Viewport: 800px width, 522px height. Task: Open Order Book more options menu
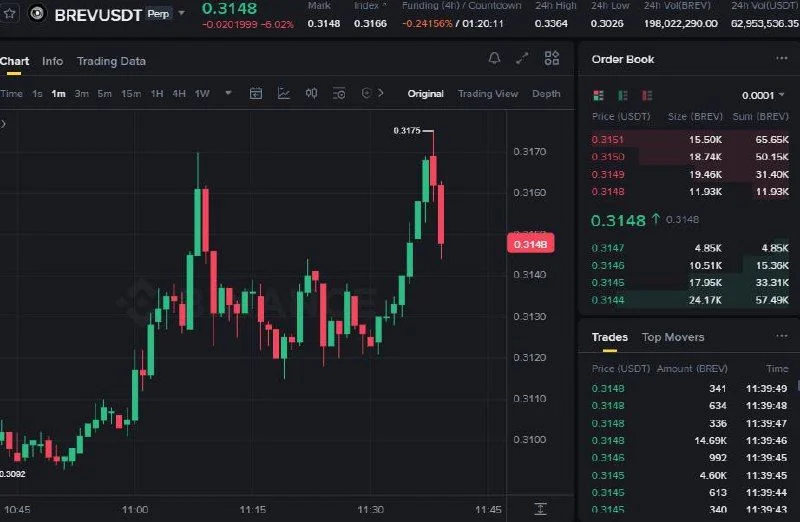pos(782,59)
